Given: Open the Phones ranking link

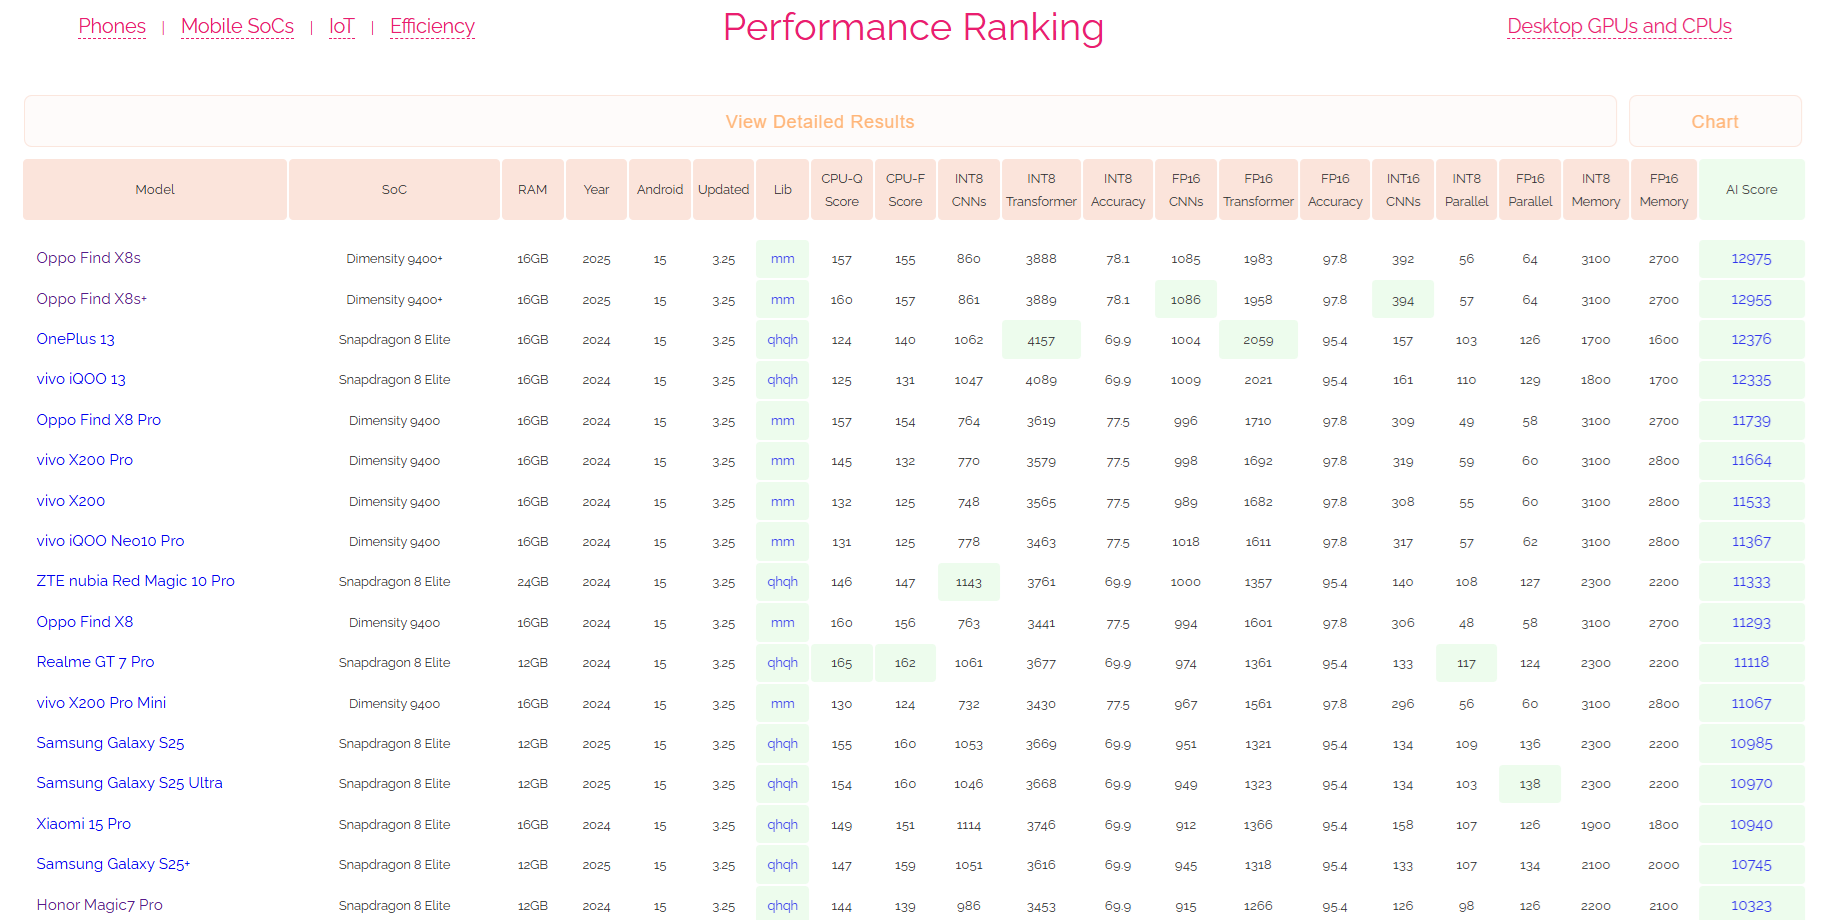Looking at the screenshot, I should (x=112, y=26).
